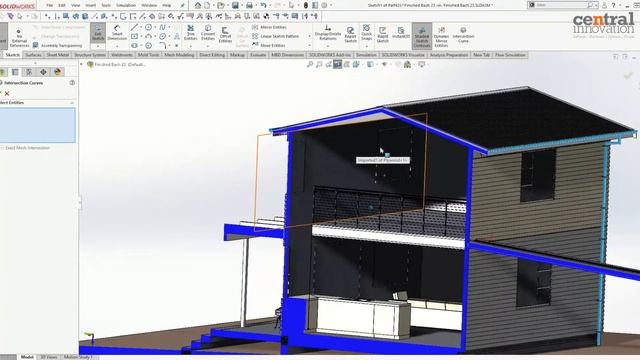Select the Circle sketch tool
This screenshot has width=640, height=360.
tap(149, 27)
